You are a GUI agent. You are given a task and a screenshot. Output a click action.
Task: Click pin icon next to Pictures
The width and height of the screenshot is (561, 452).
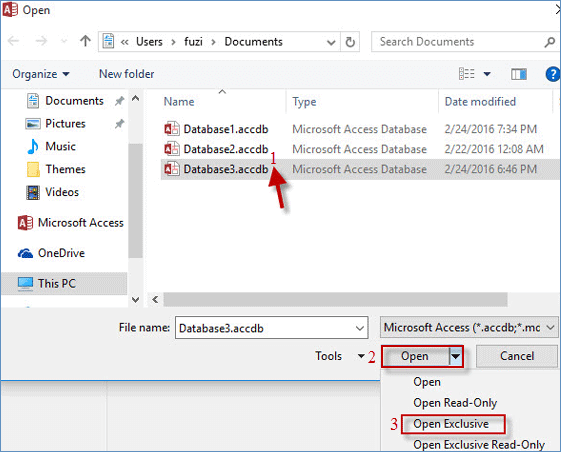[x=119, y=124]
